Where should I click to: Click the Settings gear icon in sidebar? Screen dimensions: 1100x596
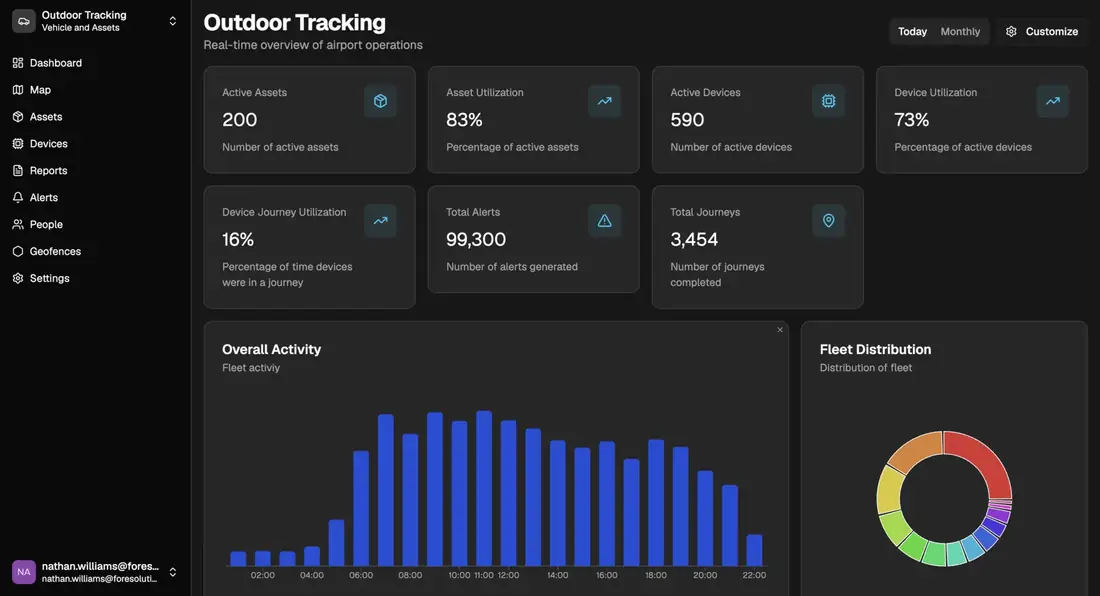coord(18,278)
